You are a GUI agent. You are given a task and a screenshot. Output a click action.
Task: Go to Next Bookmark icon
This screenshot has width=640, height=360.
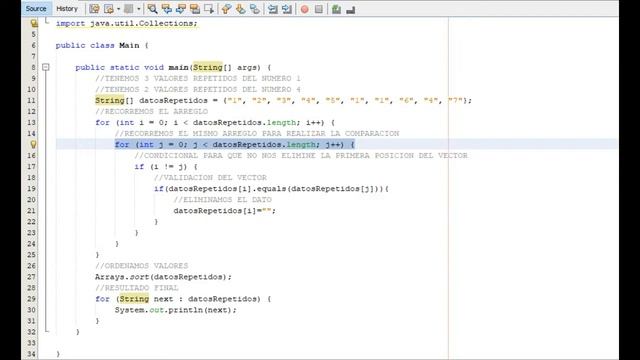pyautogui.click(x=240, y=9)
